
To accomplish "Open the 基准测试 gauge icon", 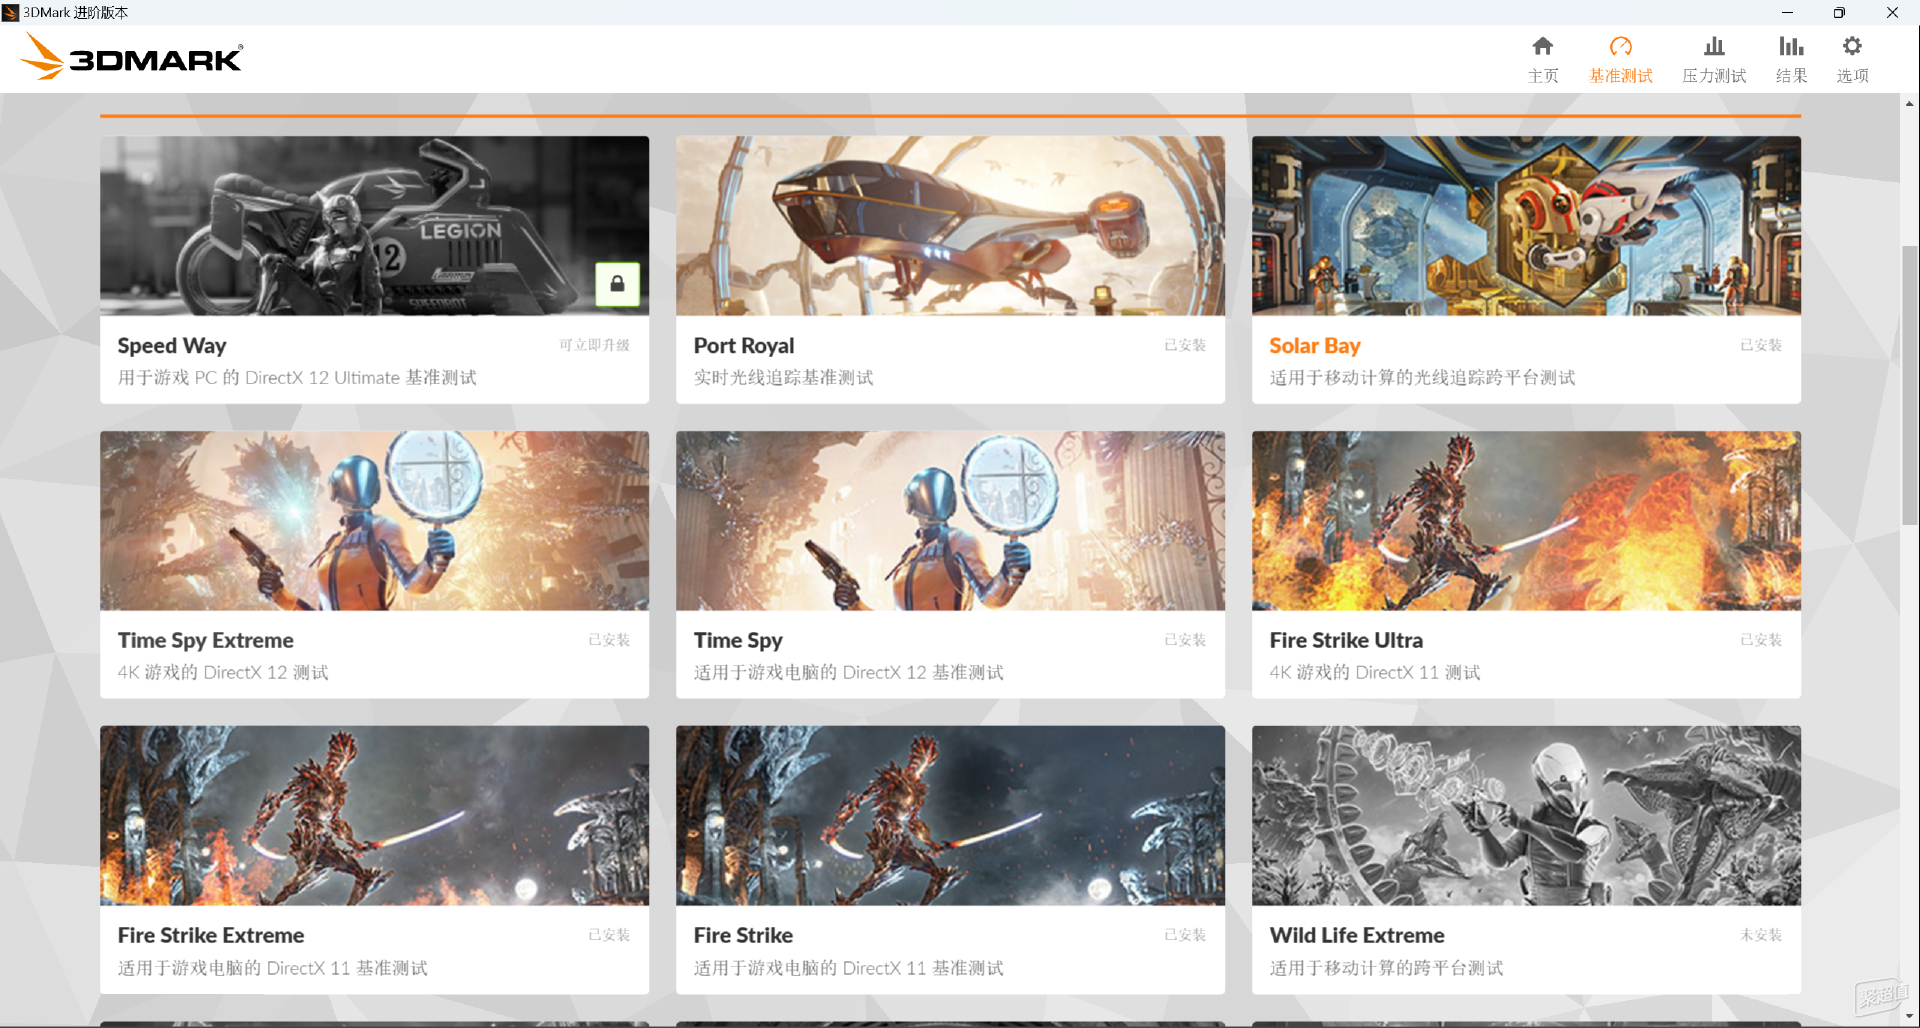I will pyautogui.click(x=1621, y=46).
